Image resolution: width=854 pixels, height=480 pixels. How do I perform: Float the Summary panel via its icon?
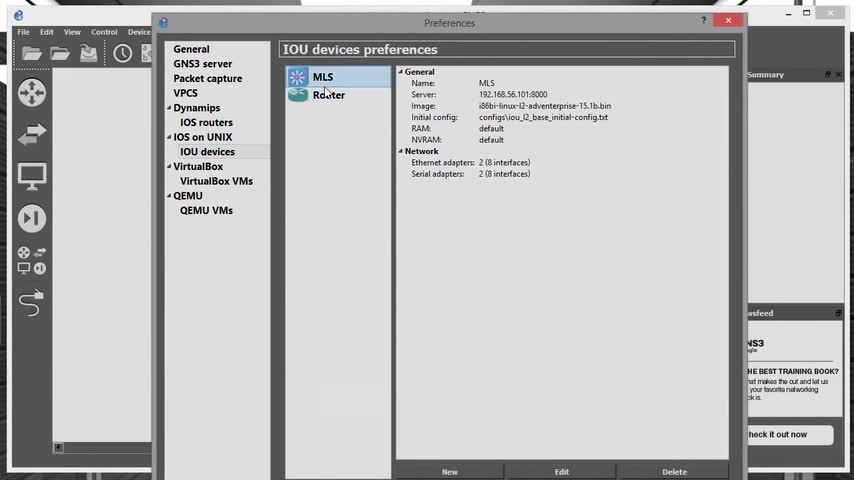[x=828, y=75]
